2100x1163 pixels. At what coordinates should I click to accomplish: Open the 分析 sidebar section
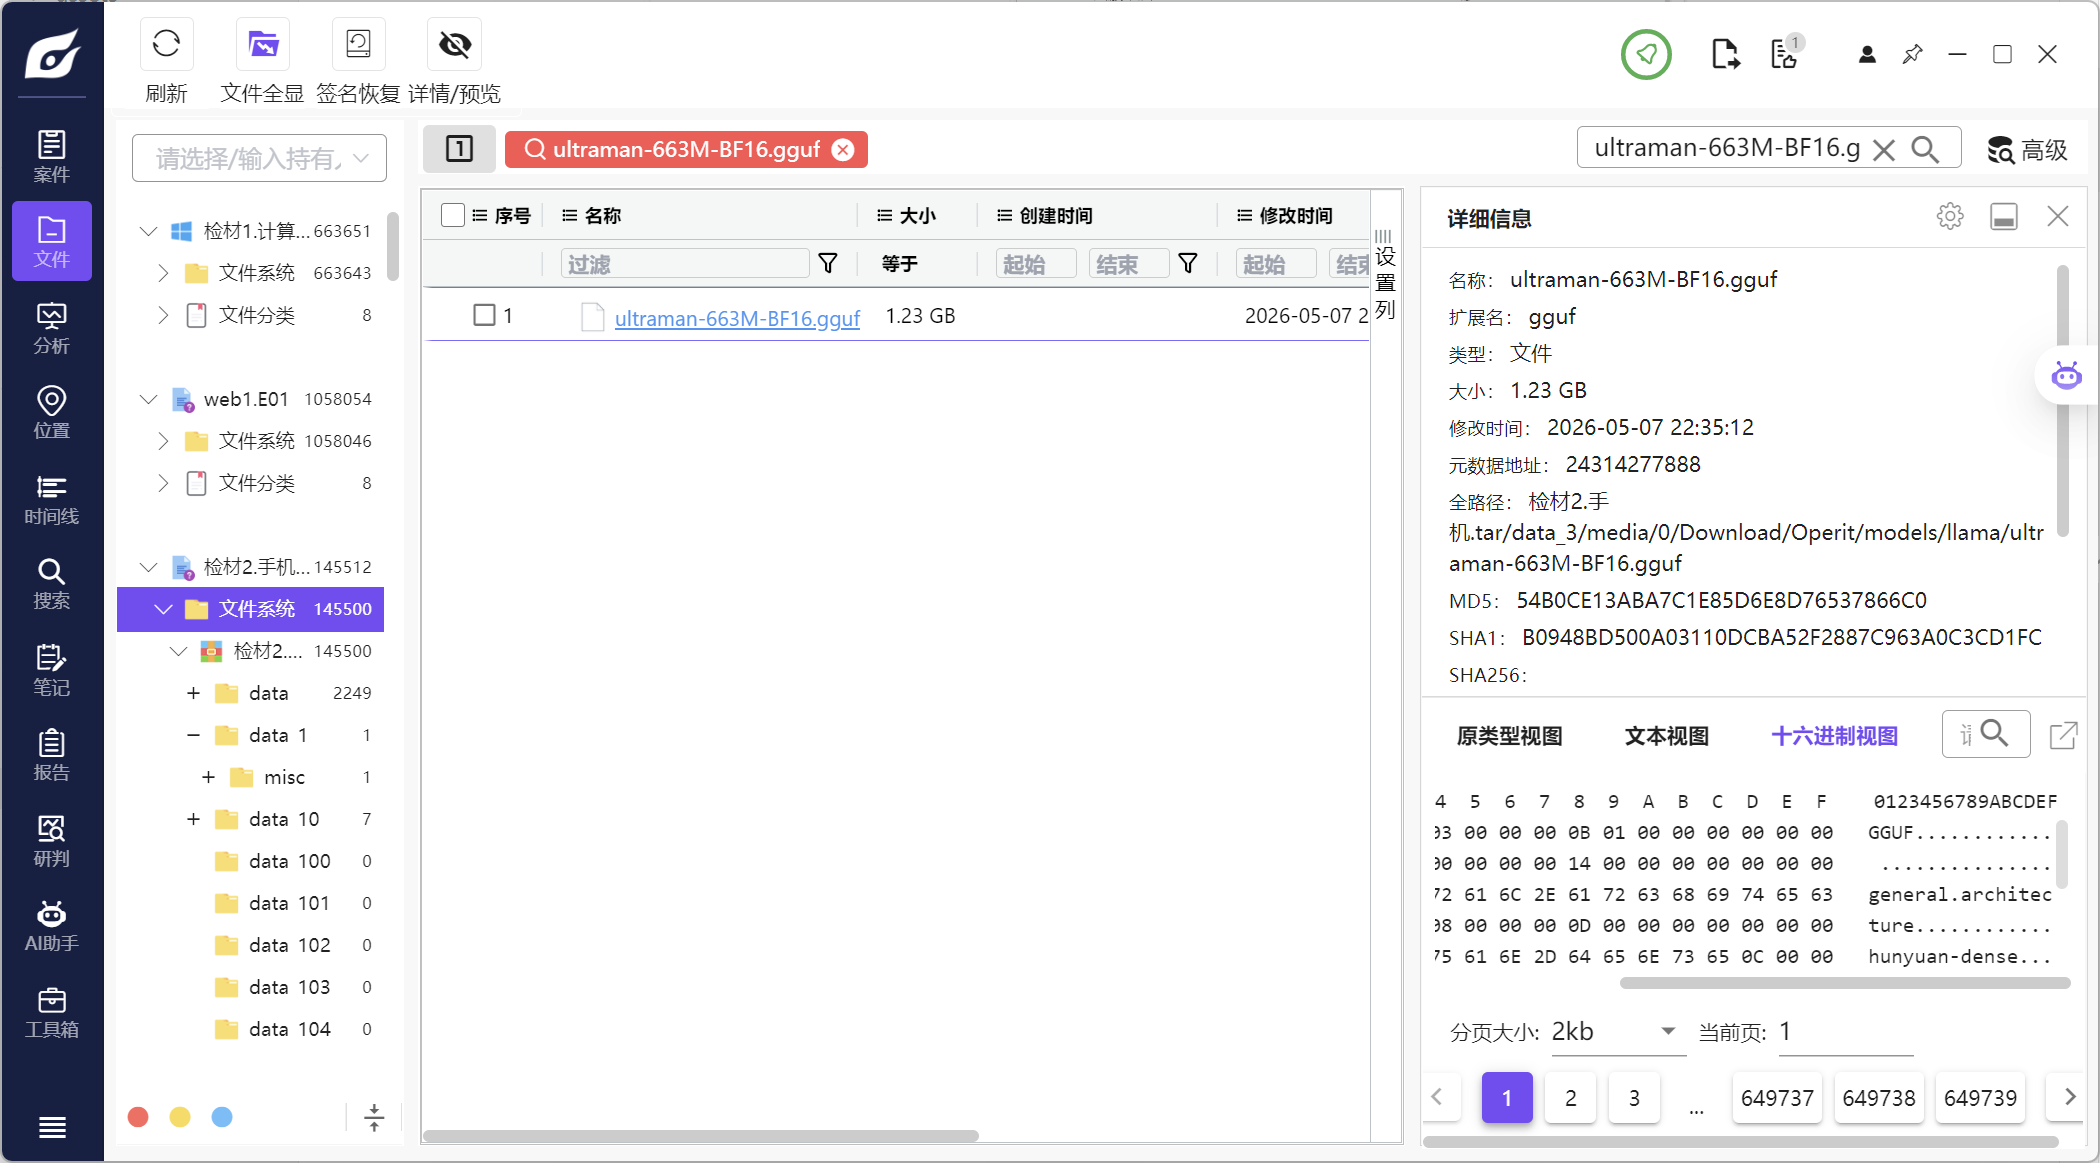click(52, 328)
